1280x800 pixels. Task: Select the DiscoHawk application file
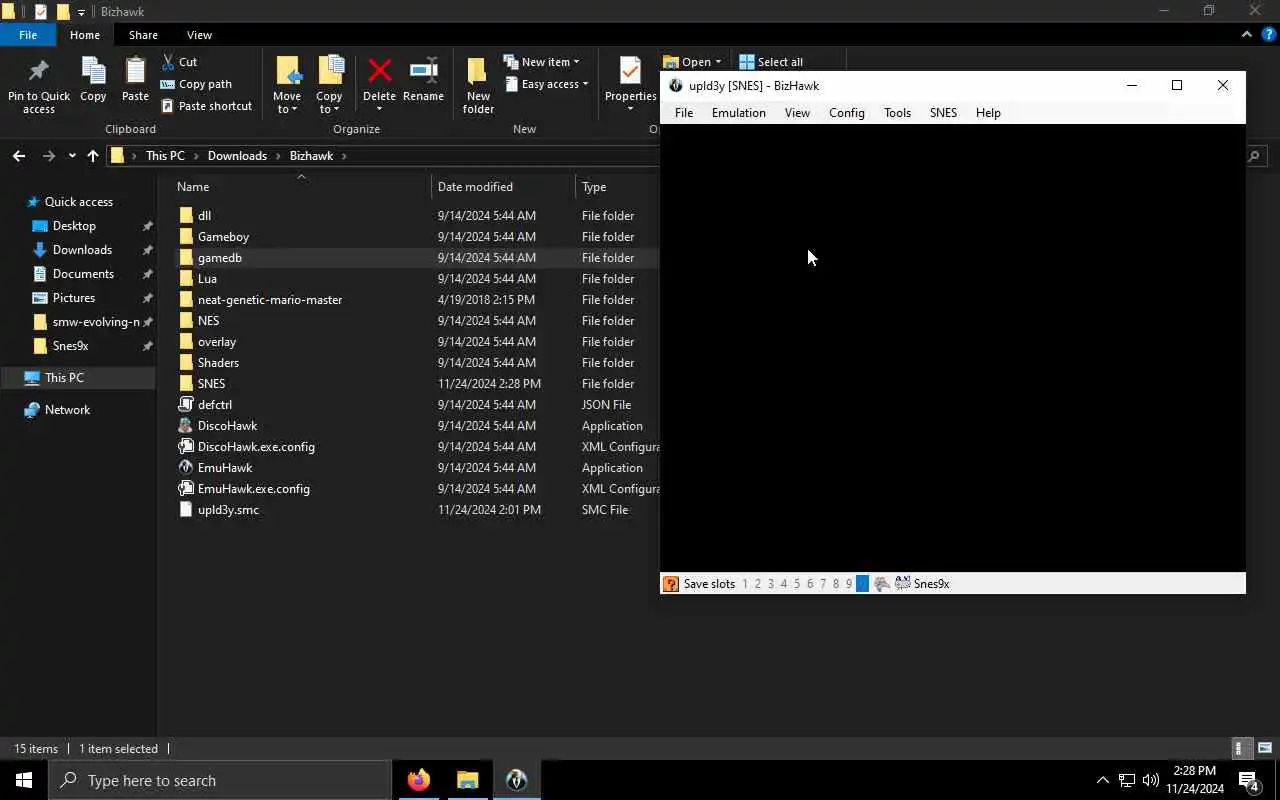pyautogui.click(x=227, y=426)
